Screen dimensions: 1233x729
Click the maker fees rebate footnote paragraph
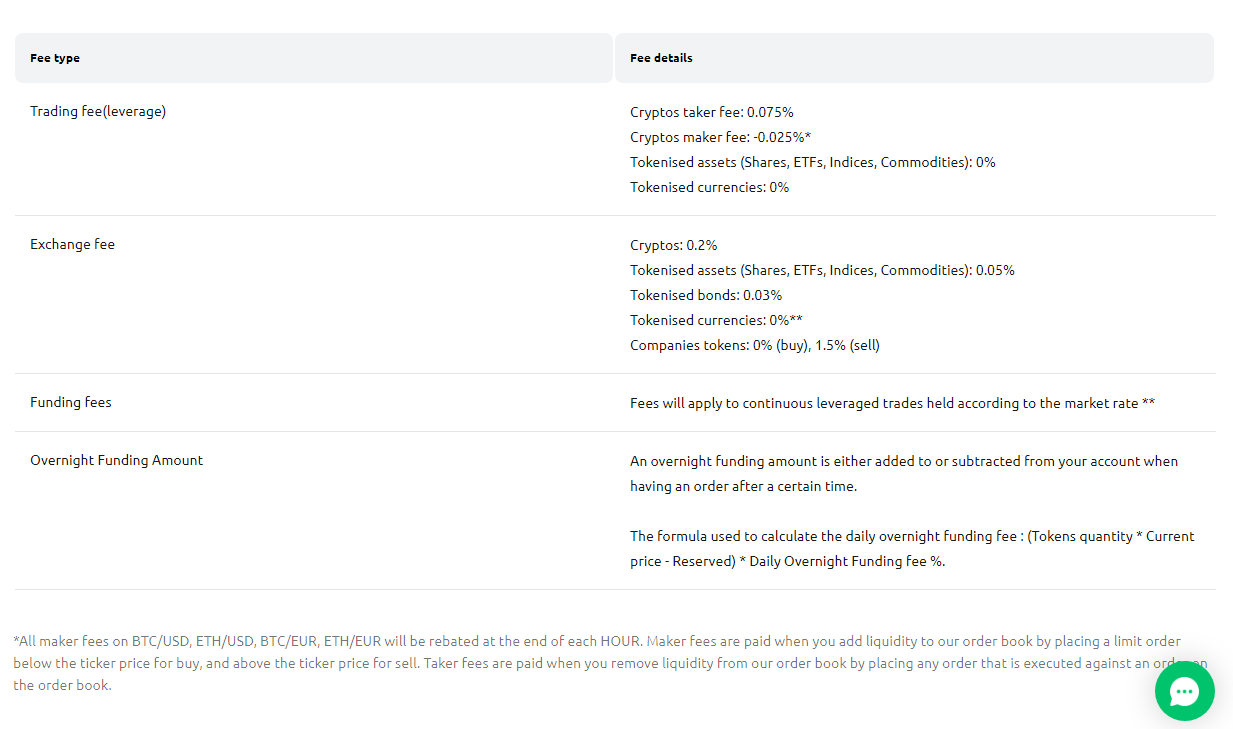tap(580, 663)
